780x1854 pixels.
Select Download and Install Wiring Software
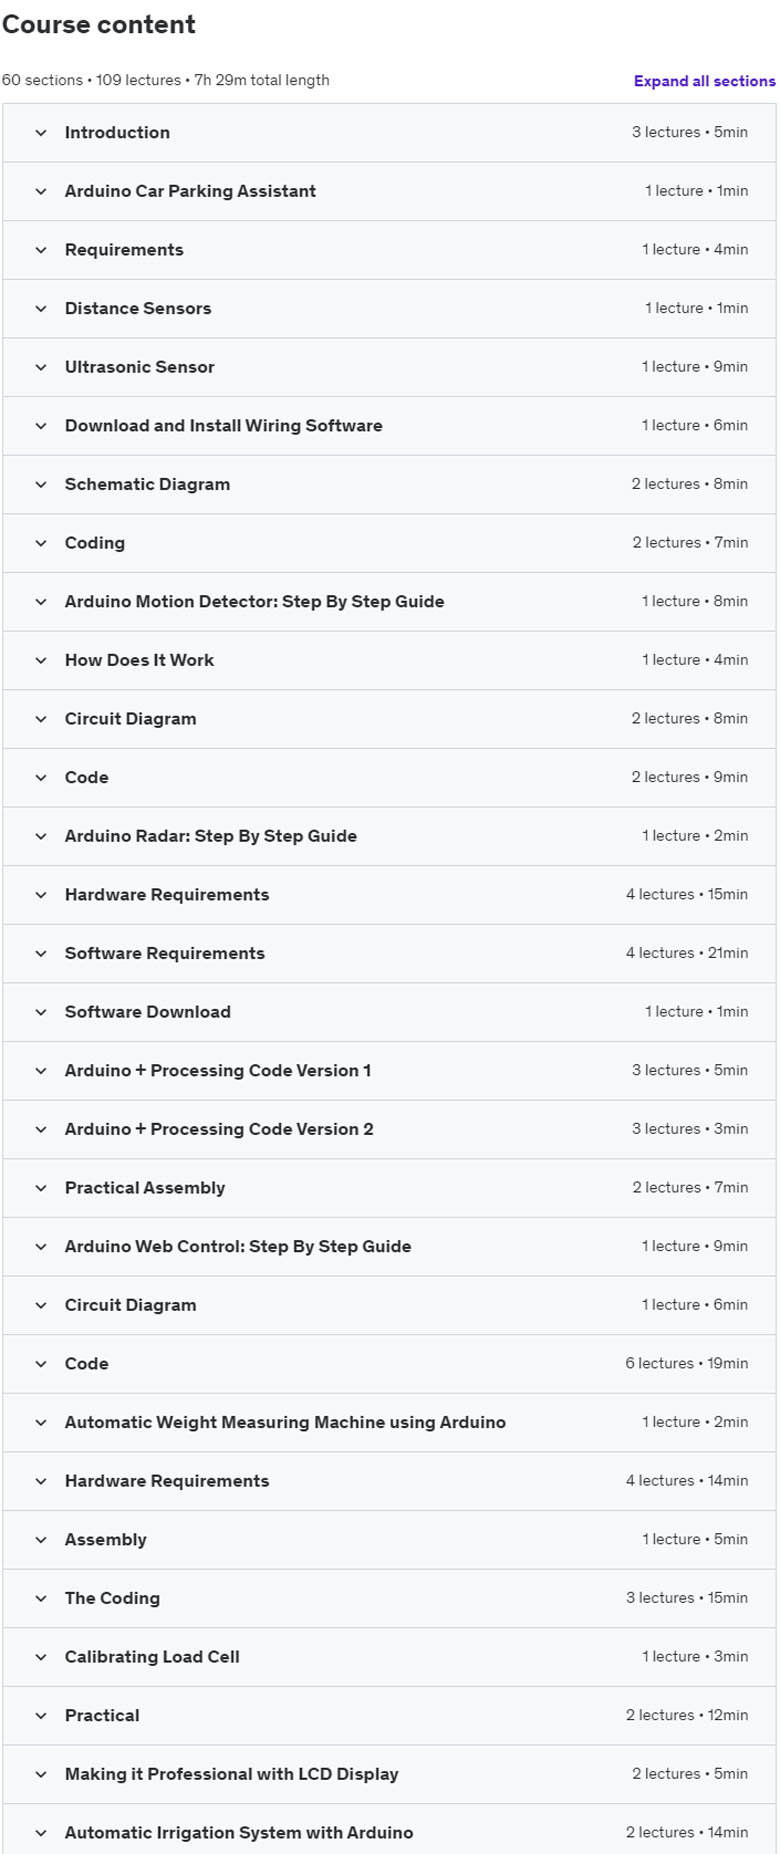click(224, 425)
